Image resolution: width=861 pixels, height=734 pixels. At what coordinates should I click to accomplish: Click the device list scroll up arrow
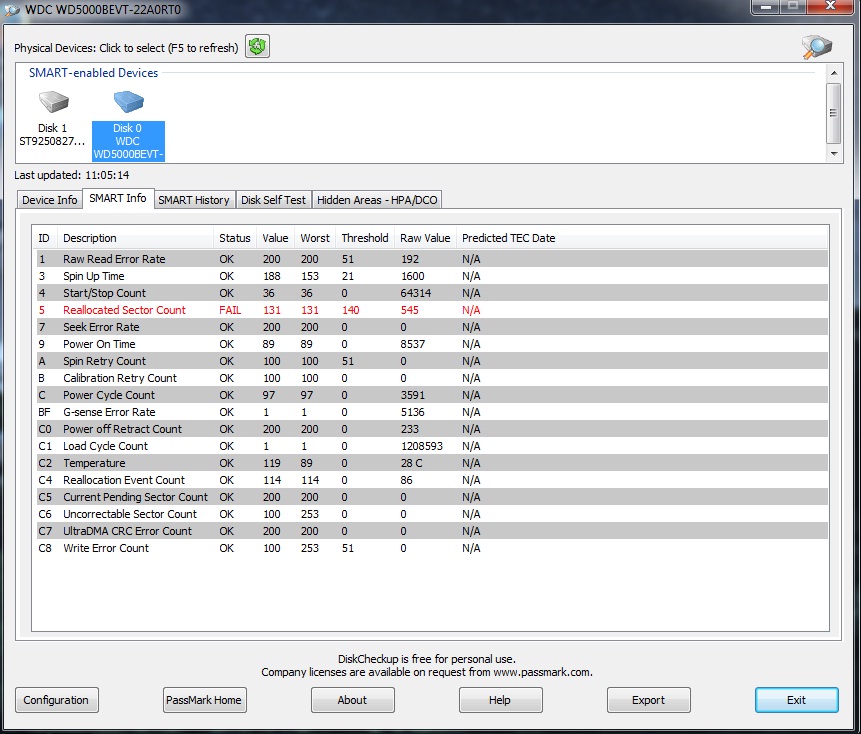834,73
